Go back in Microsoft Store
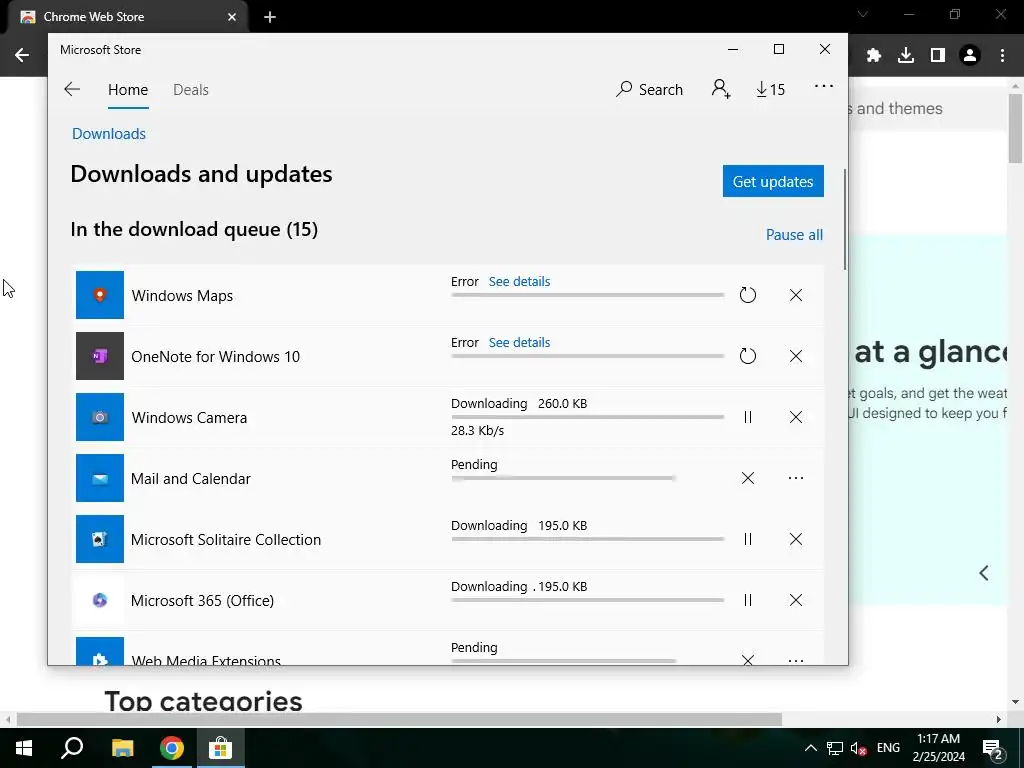 pyautogui.click(x=72, y=89)
